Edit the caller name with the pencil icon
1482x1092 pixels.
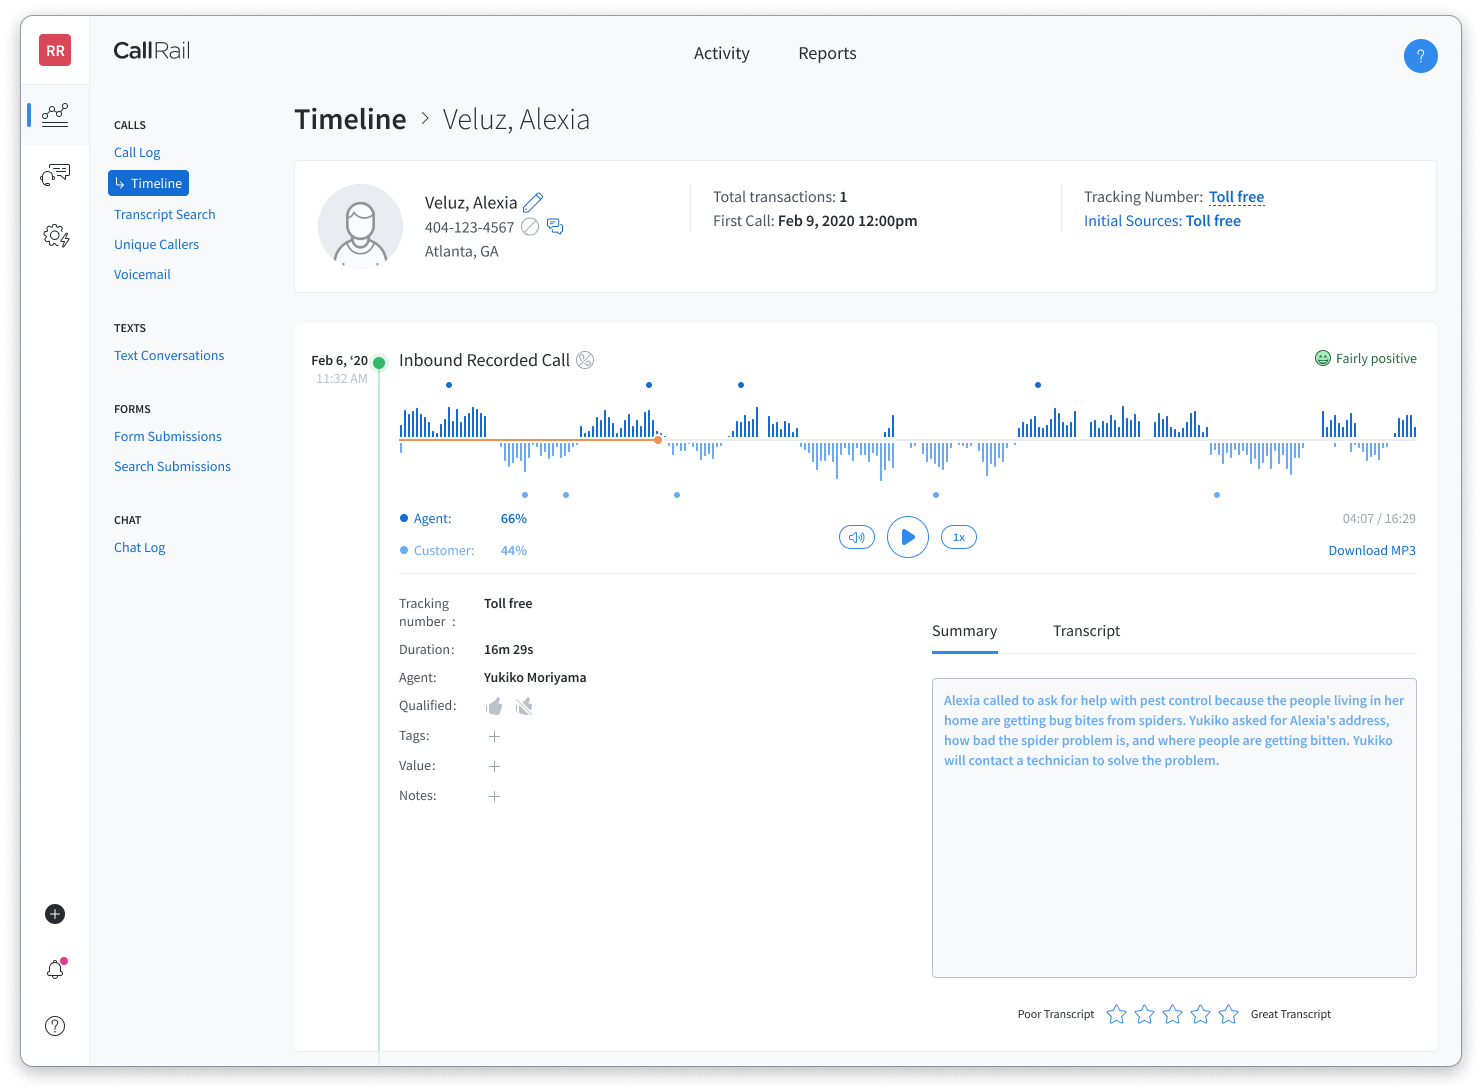(533, 202)
